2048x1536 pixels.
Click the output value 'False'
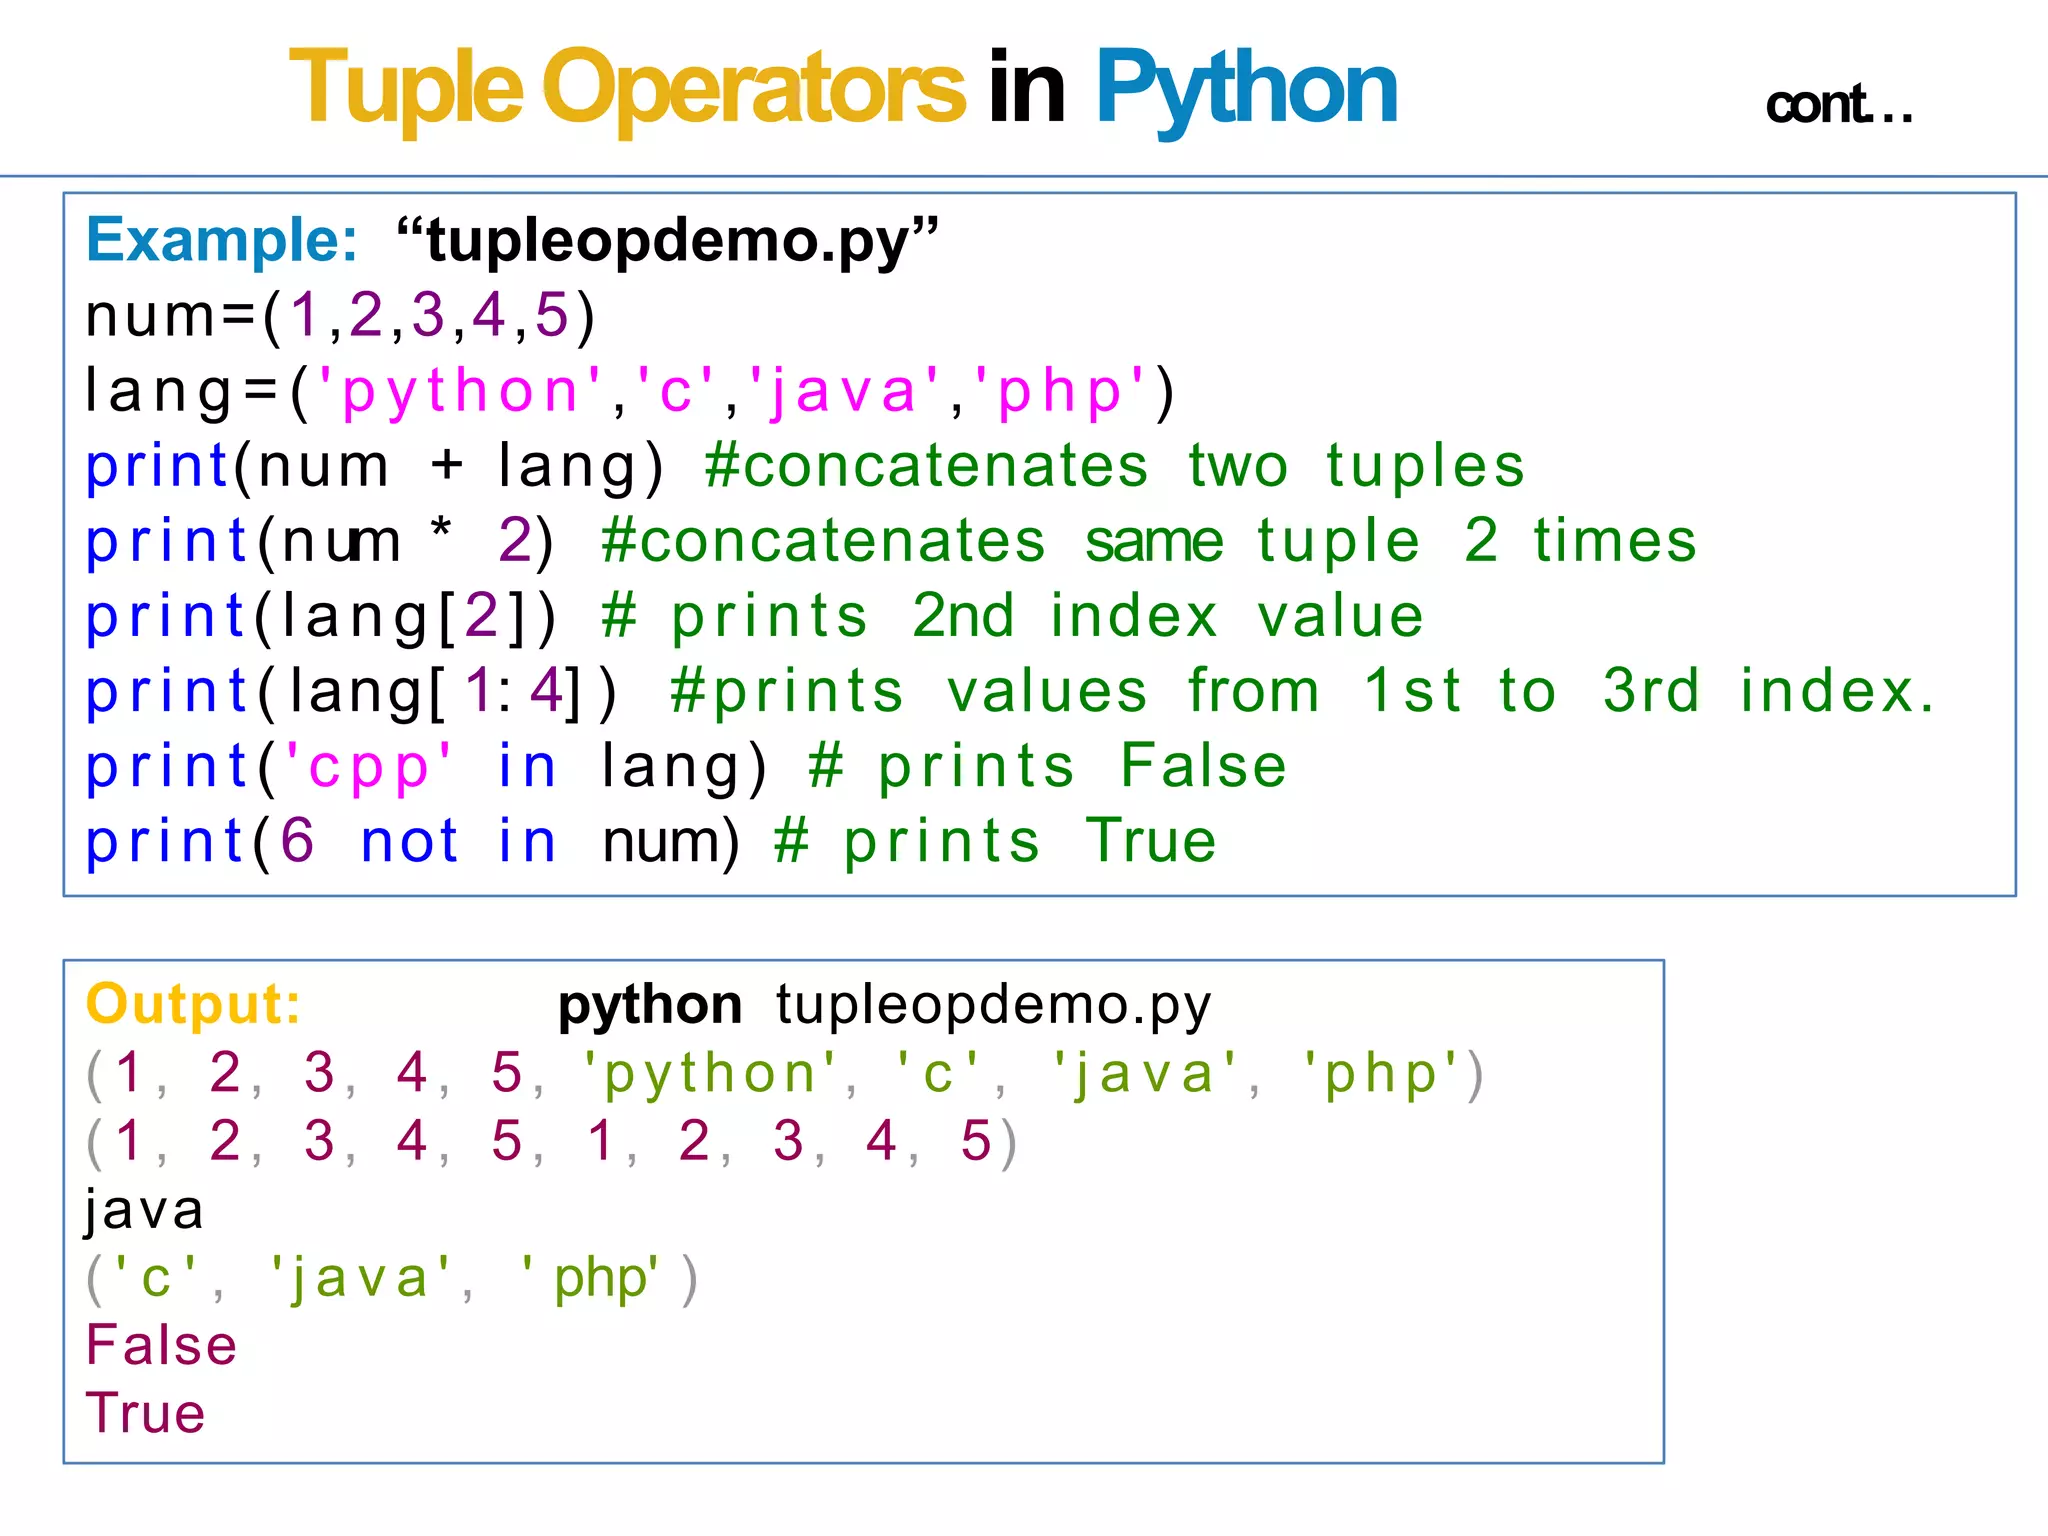(161, 1346)
